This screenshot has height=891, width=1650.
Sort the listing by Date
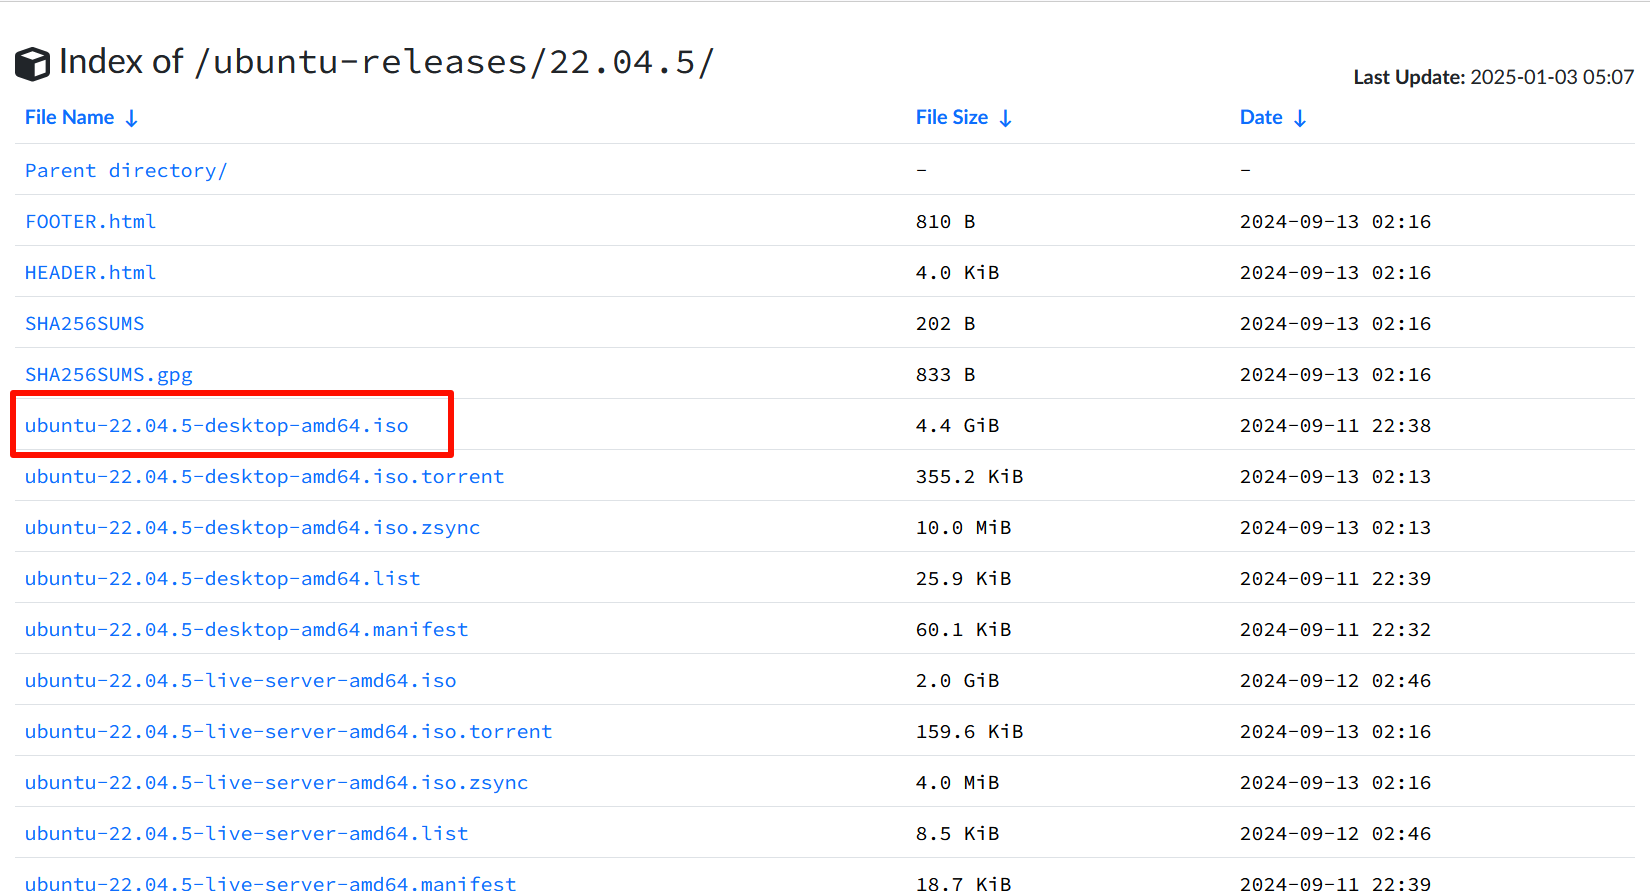click(1261, 117)
